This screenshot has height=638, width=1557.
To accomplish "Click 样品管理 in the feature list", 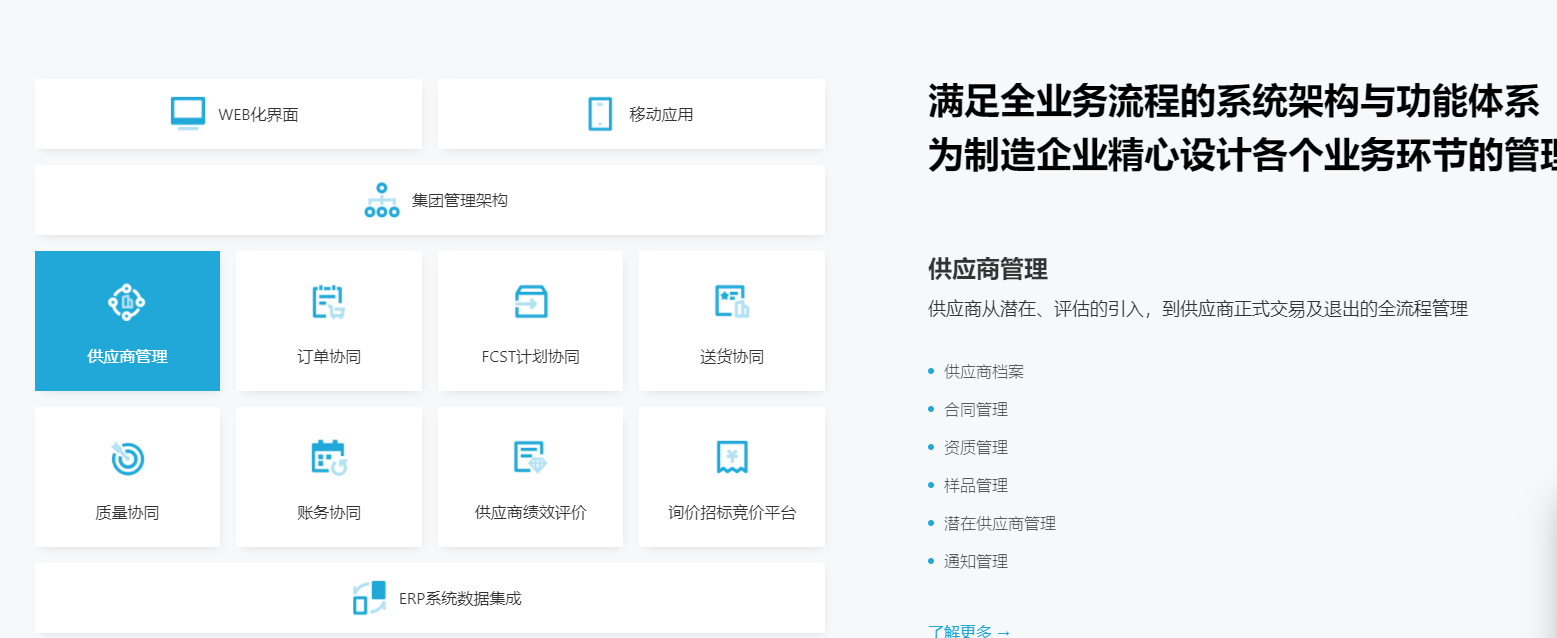I will pos(975,485).
